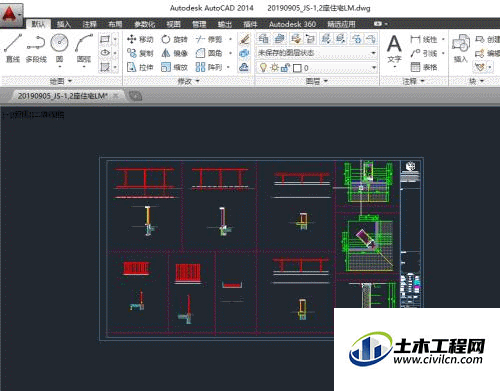Activate the Mirror (镜像) tool

coord(174,53)
